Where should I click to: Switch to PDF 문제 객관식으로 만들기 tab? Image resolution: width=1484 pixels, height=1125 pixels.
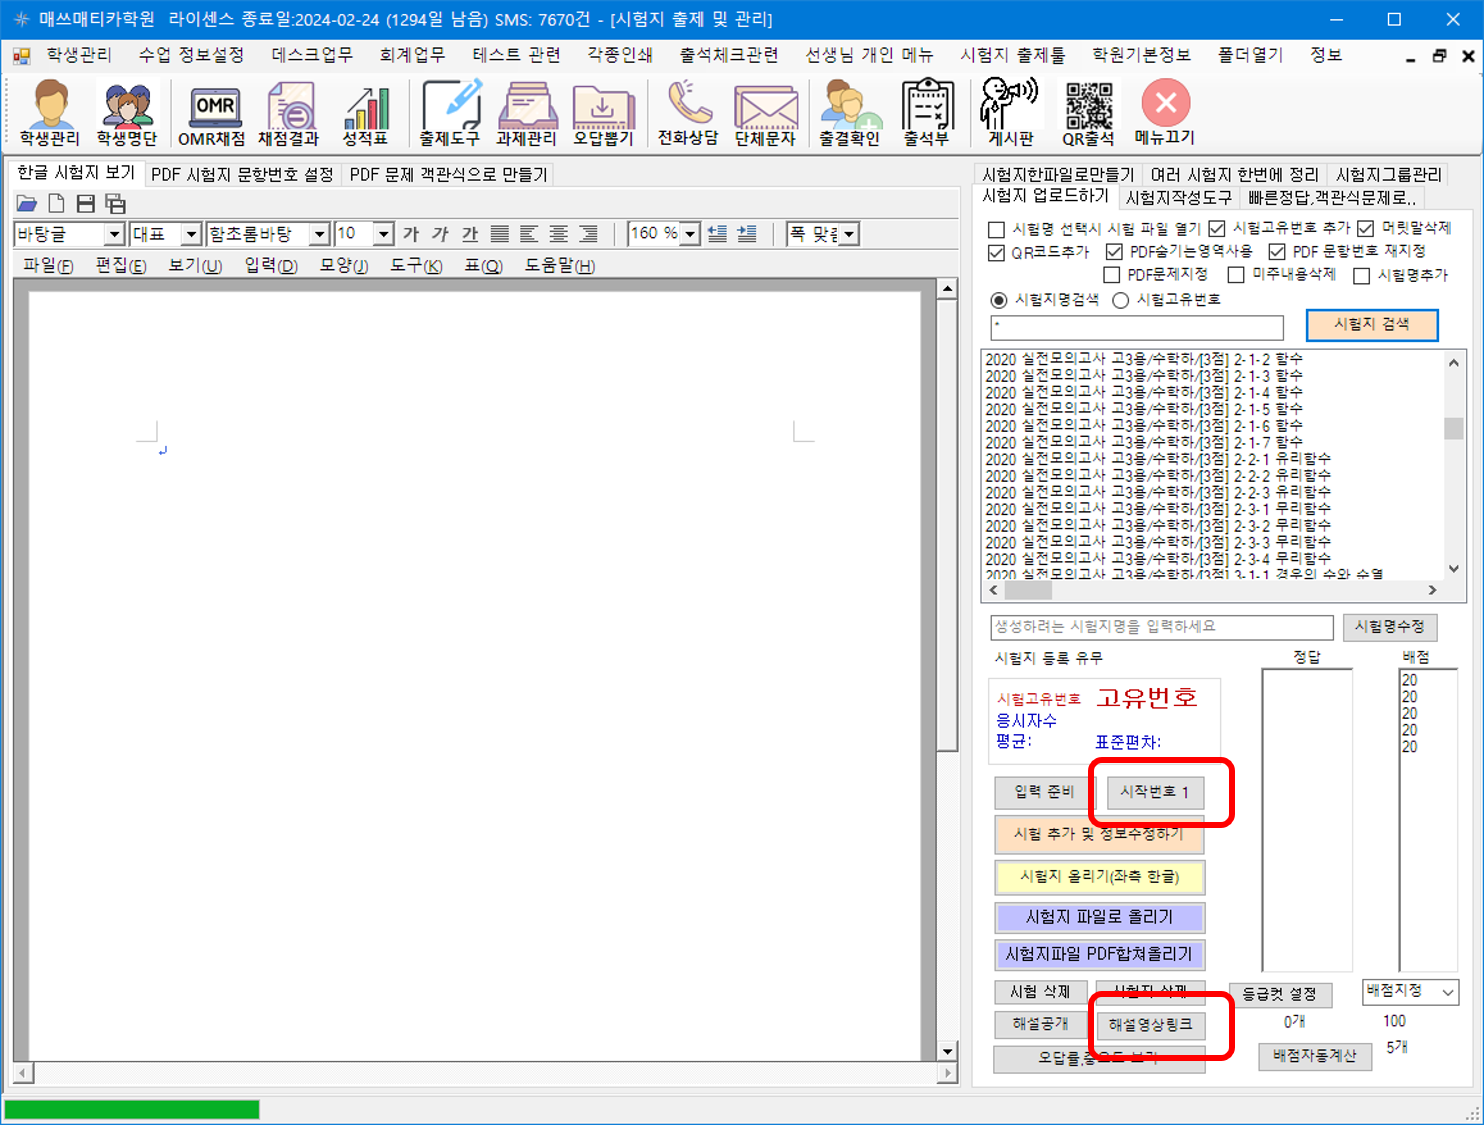pos(449,175)
